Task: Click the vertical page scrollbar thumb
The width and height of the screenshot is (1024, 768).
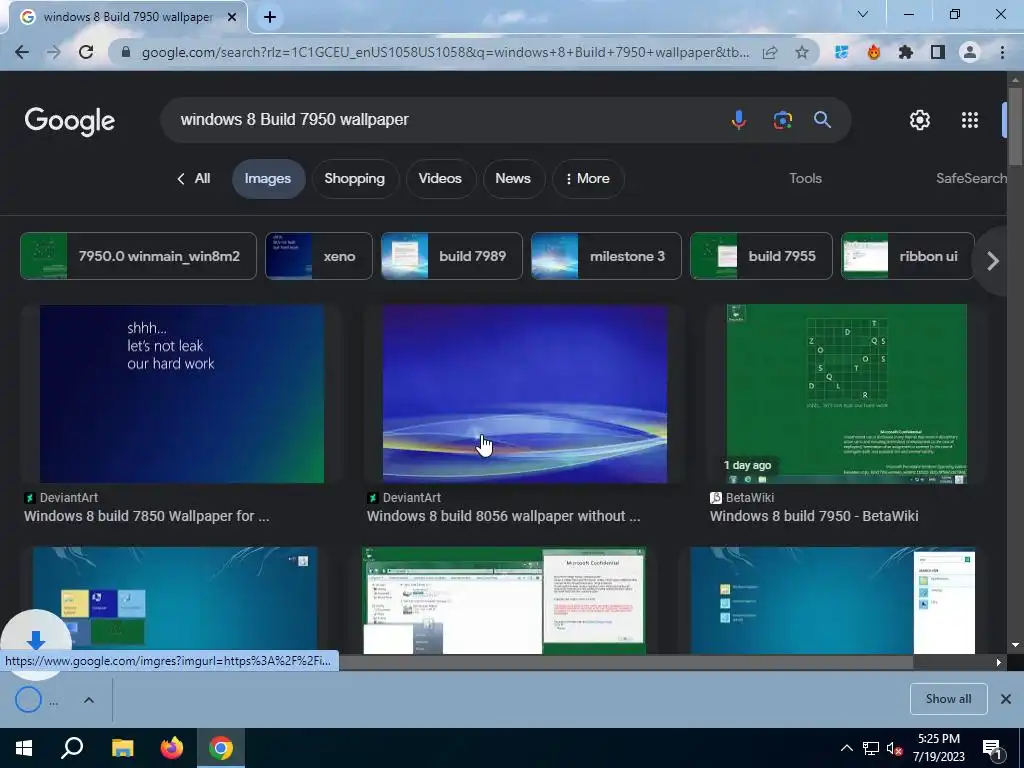Action: point(1015,125)
